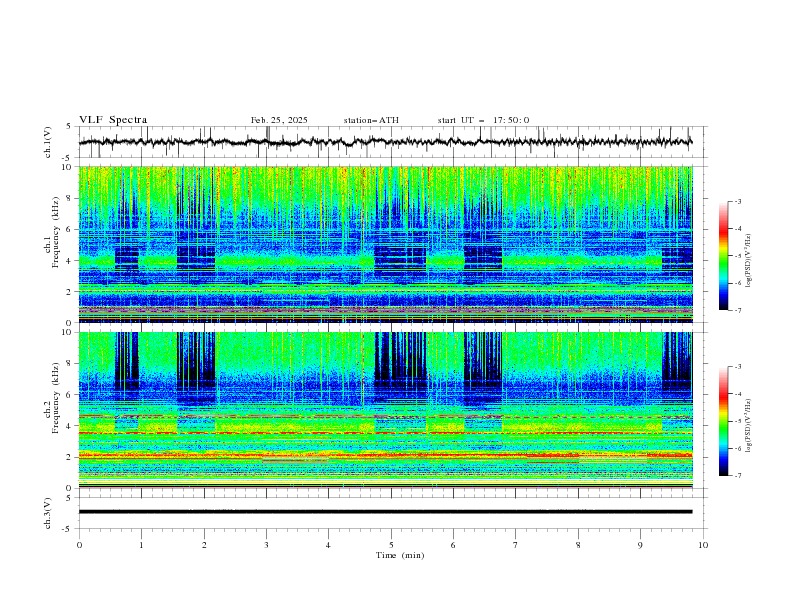Click the ch.1 spectrogram panel
The height and width of the screenshot is (612, 792).
point(385,244)
